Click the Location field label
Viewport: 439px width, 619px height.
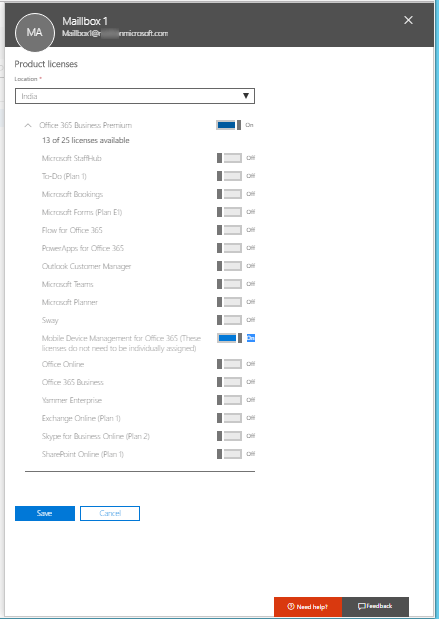click(26, 79)
